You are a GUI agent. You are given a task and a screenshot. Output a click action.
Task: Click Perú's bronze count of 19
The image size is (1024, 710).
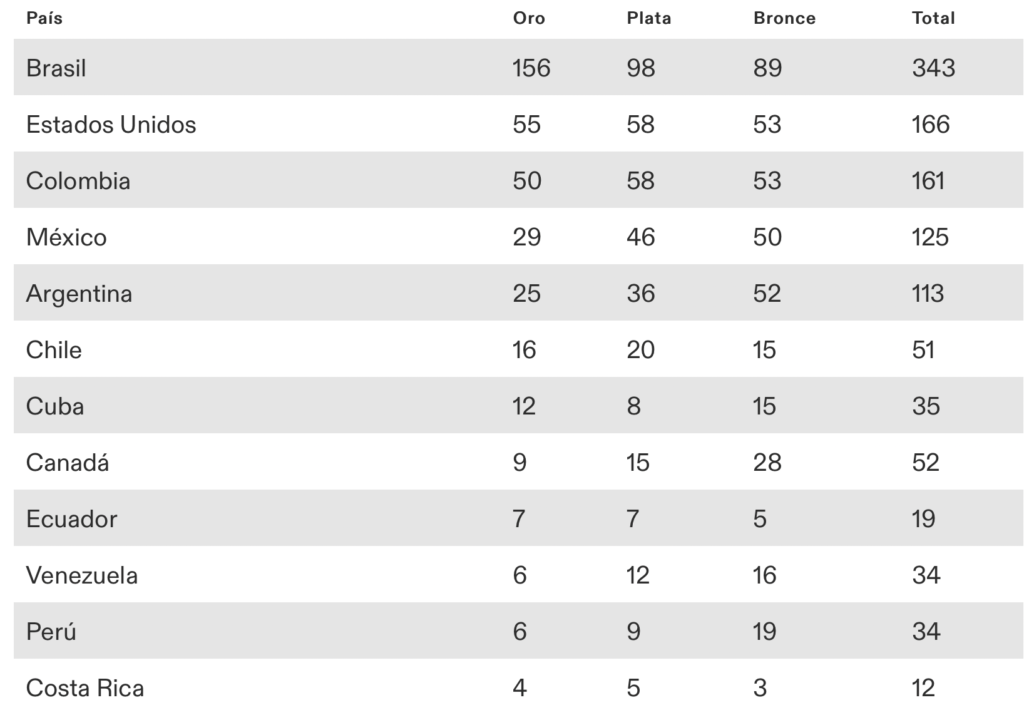pyautogui.click(x=767, y=631)
